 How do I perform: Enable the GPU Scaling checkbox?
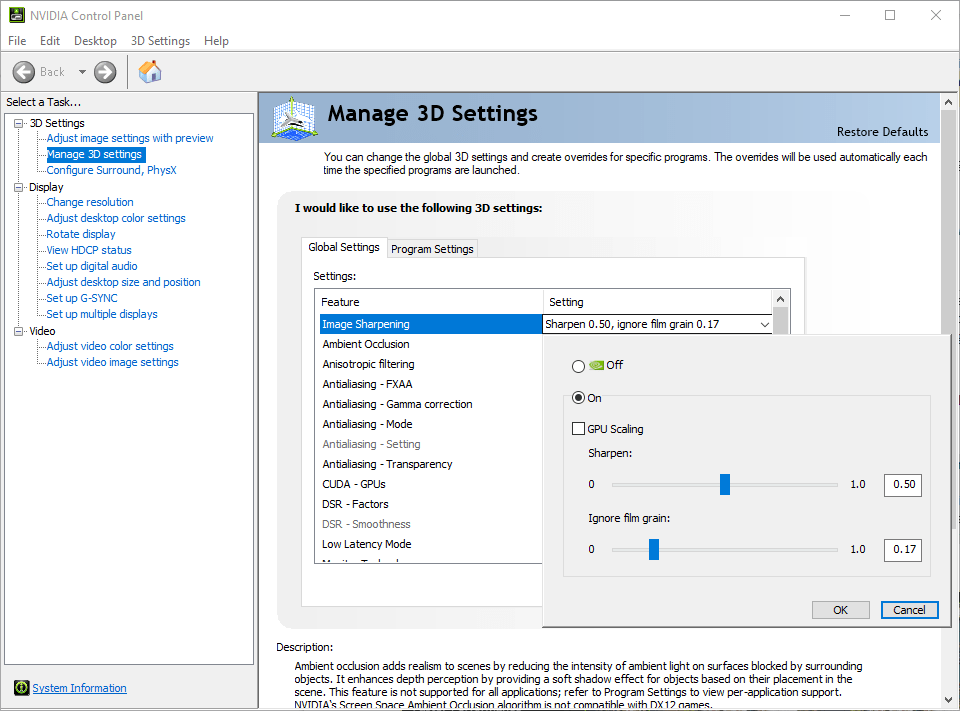tap(578, 428)
